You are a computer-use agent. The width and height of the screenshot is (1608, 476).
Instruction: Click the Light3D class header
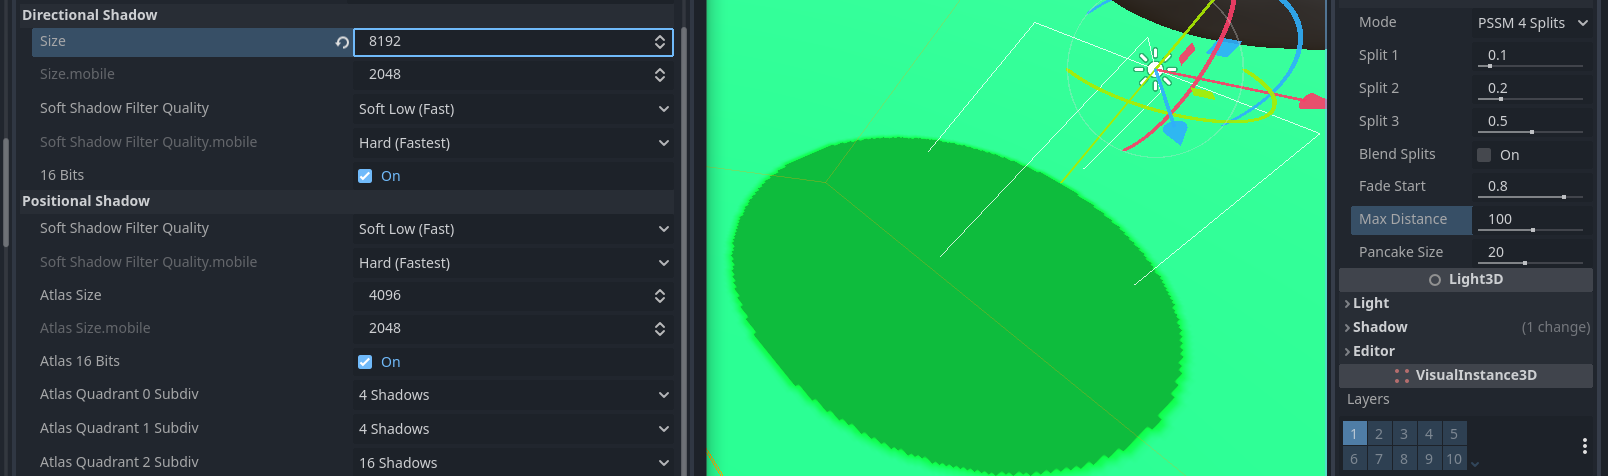pyautogui.click(x=1466, y=280)
